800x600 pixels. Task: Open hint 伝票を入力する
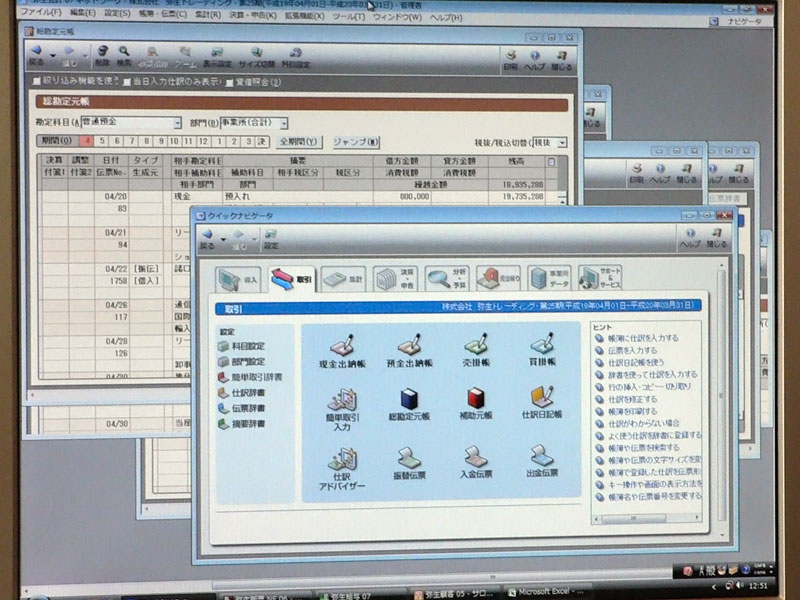[626, 350]
